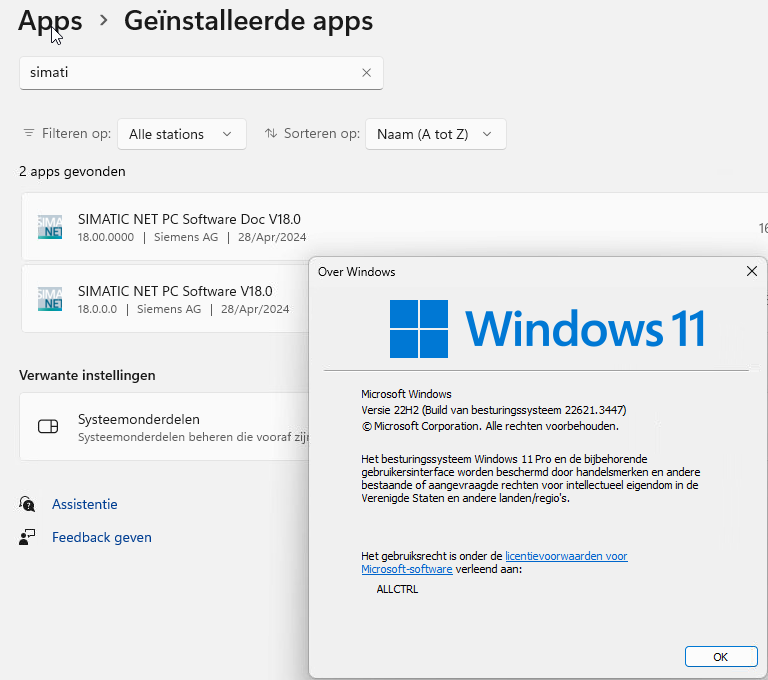Click the Windows 11 logo in the dialog

(419, 328)
